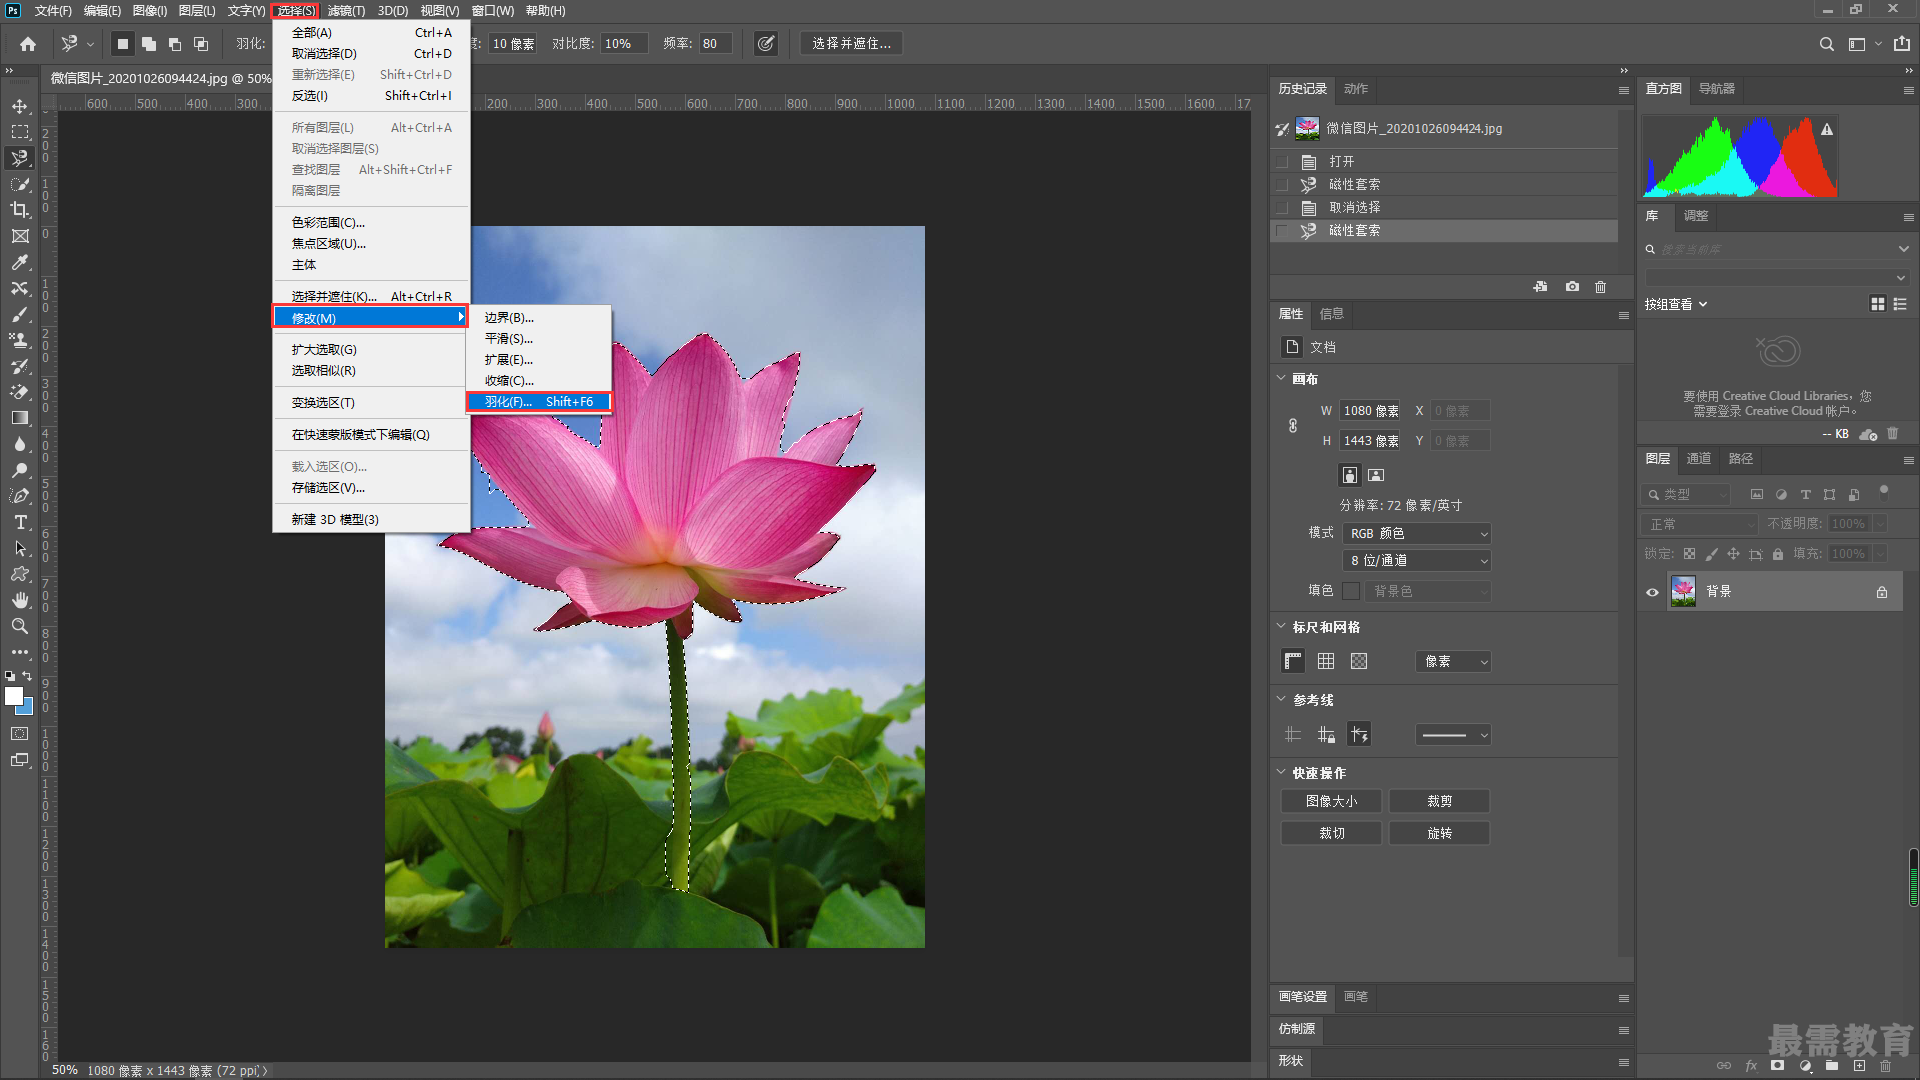1920x1080 pixels.
Task: Open the 滤镜(T) menu
Action: click(346, 11)
